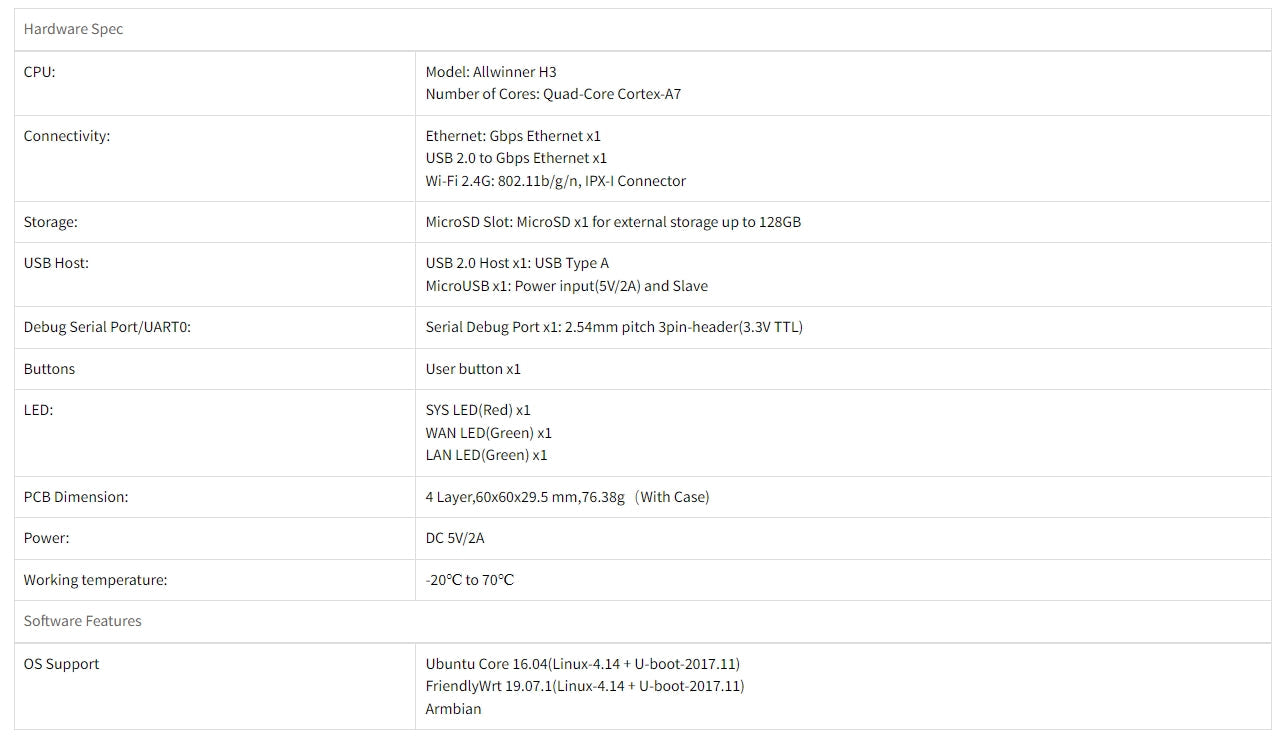Select the PCB Dimension value text
The width and height of the screenshot is (1283, 737).
567,497
